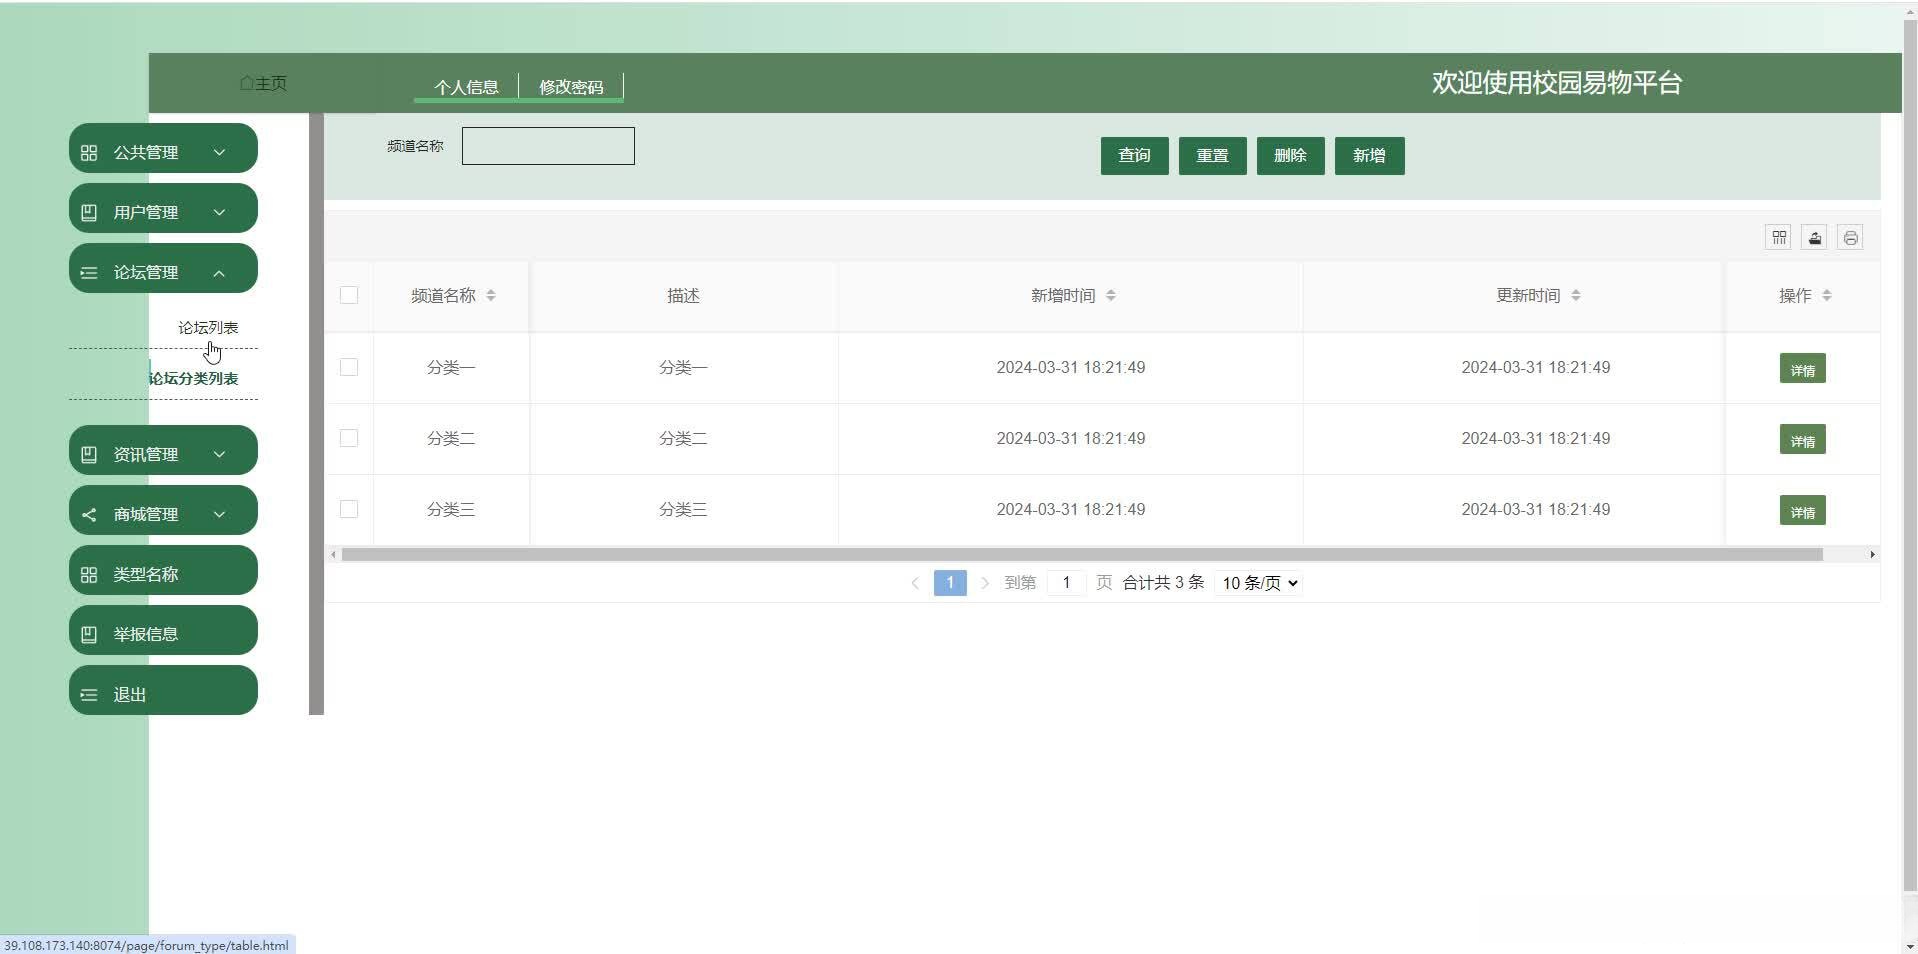Click the export table icon
The height and width of the screenshot is (954, 1918).
[x=1814, y=237]
